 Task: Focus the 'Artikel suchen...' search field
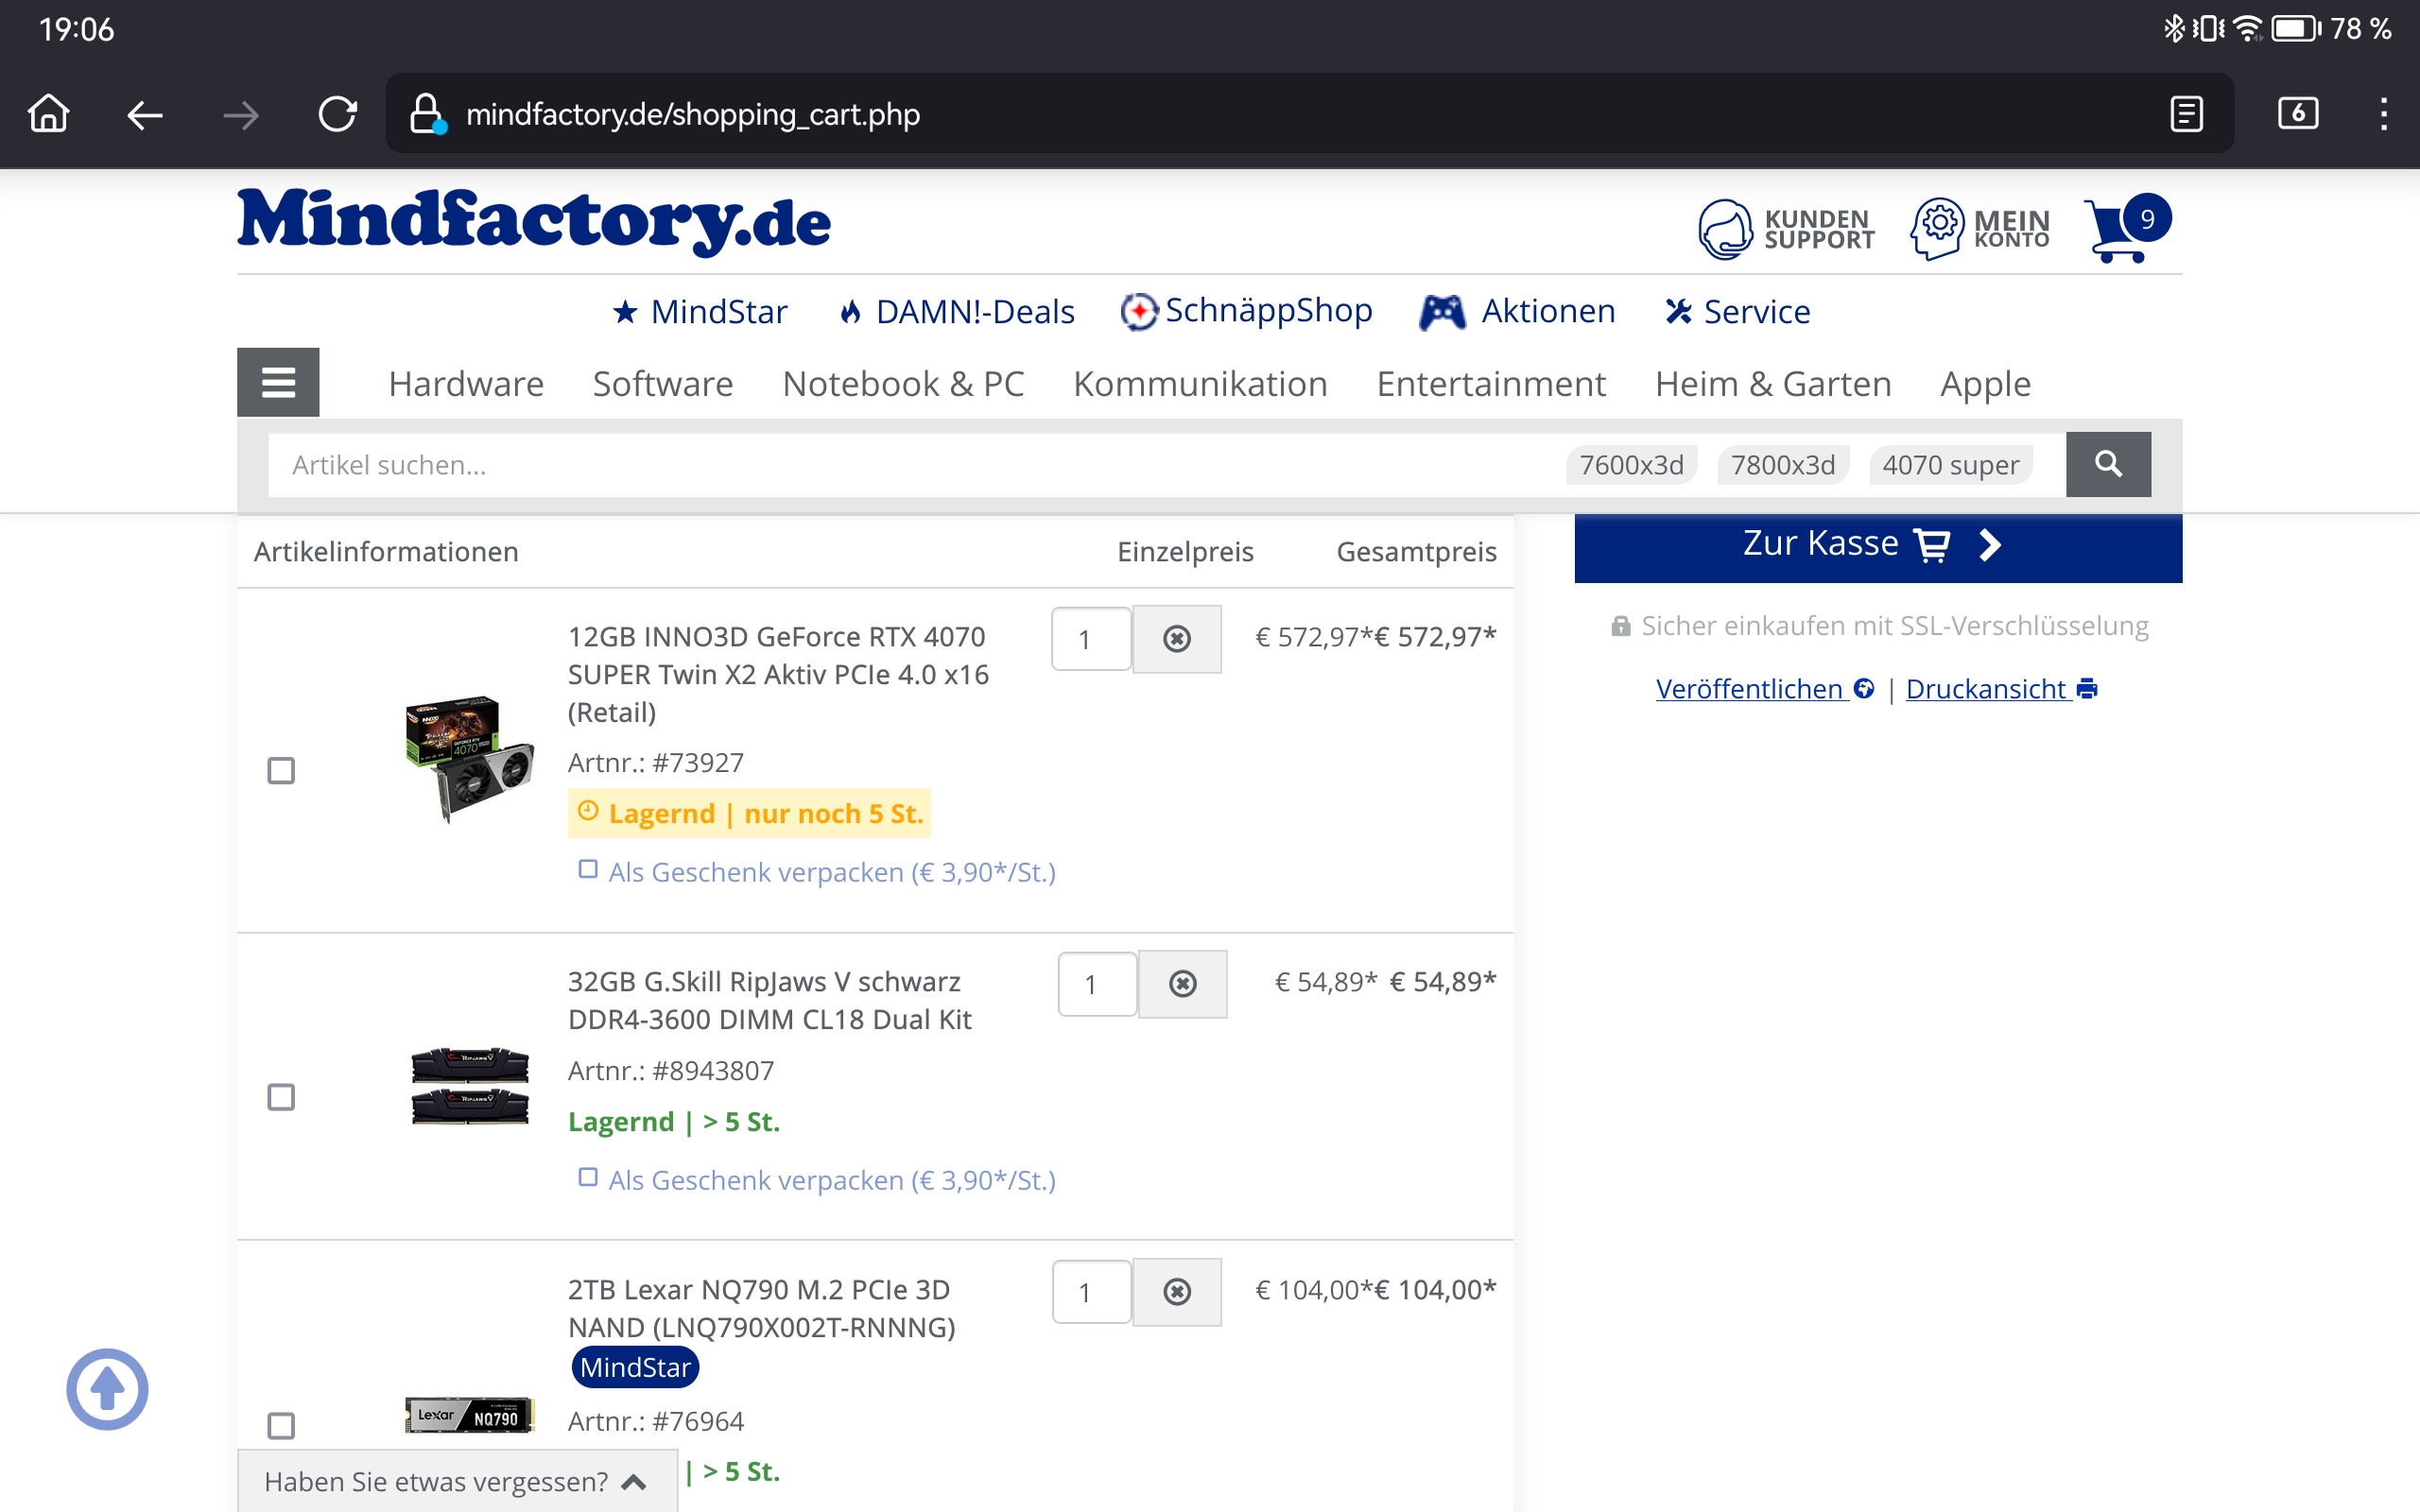tap(900, 465)
